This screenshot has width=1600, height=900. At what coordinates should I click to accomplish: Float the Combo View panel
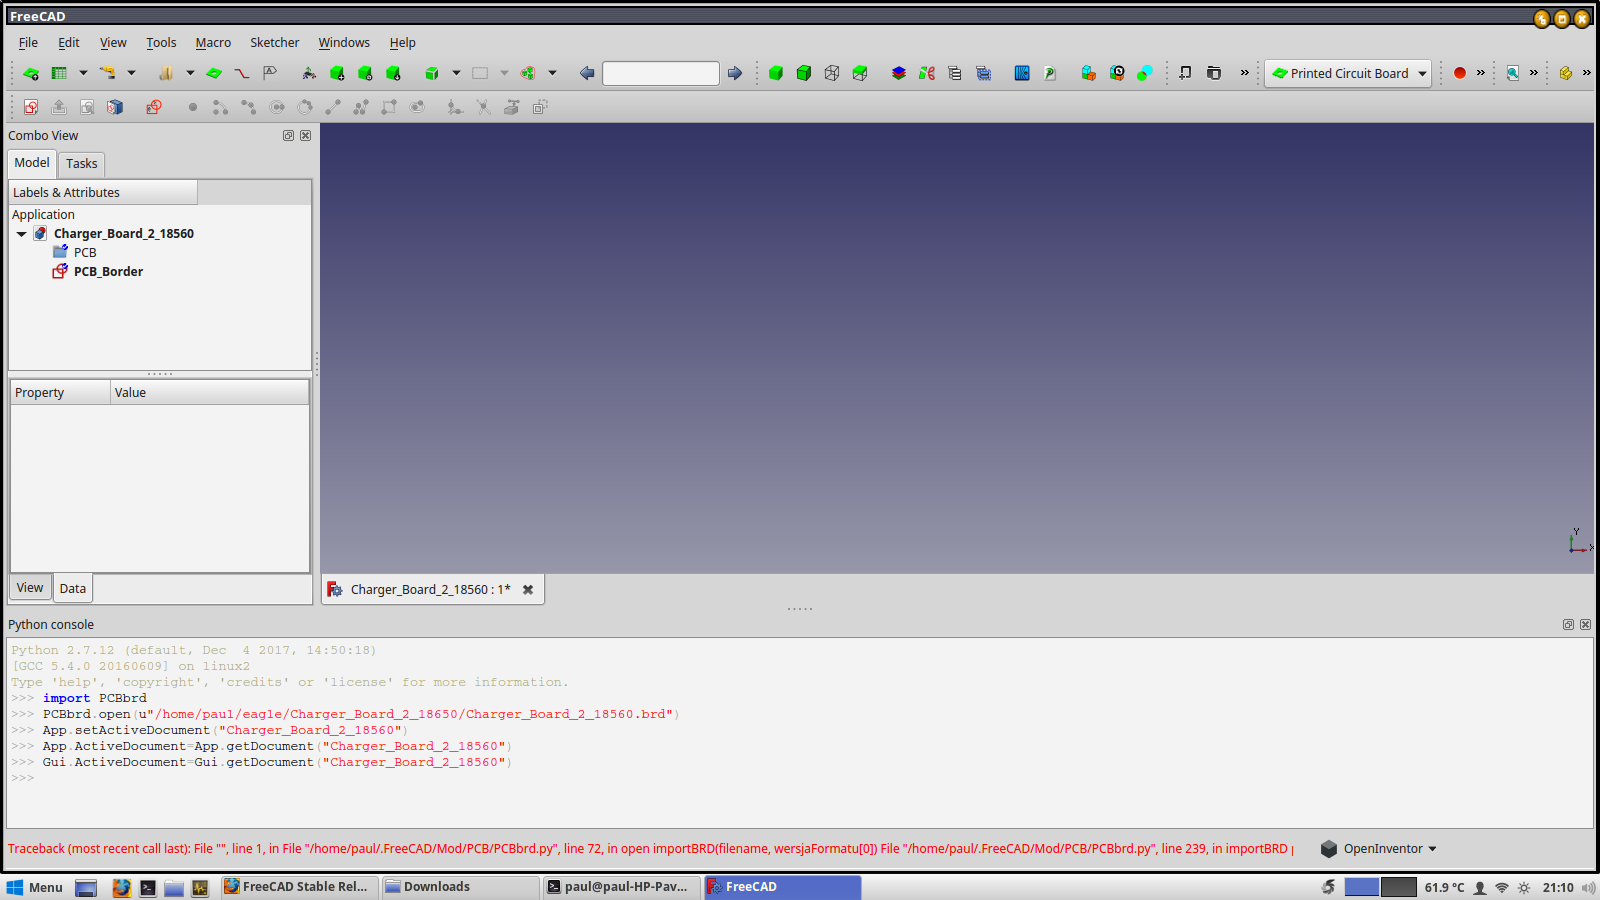[x=288, y=136]
